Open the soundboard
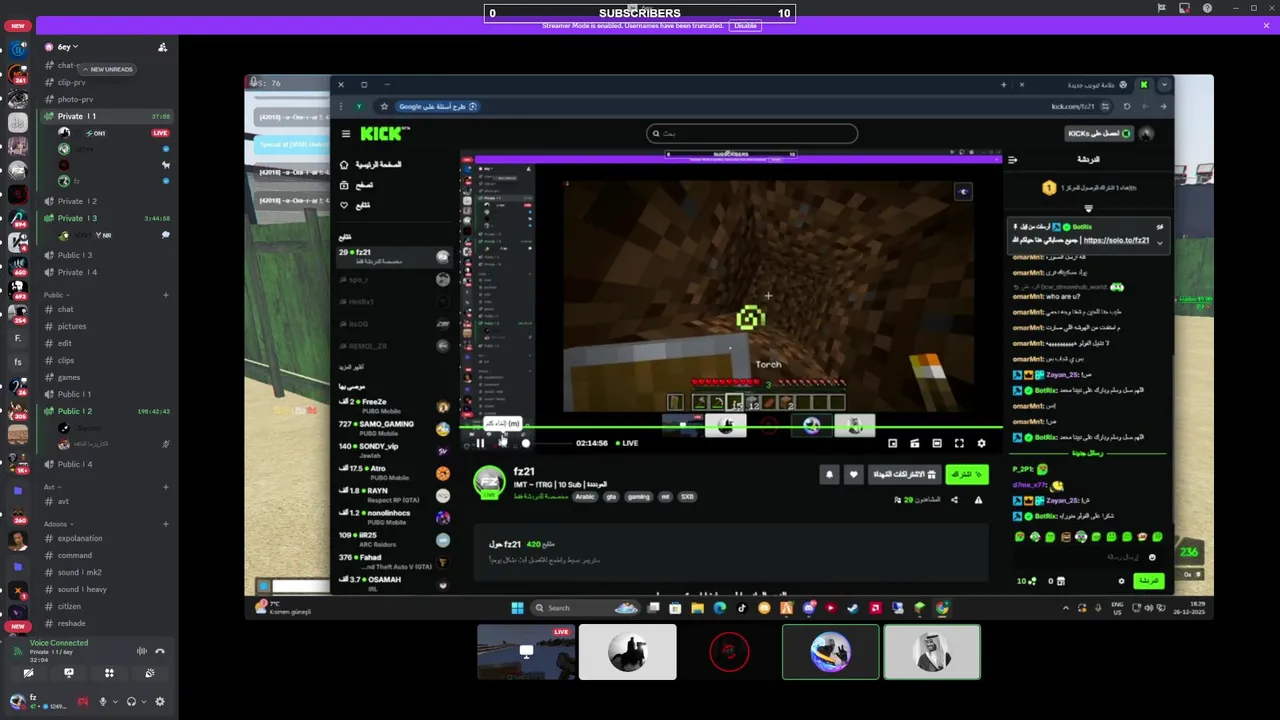Viewport: 1280px width, 720px height. [x=150, y=673]
